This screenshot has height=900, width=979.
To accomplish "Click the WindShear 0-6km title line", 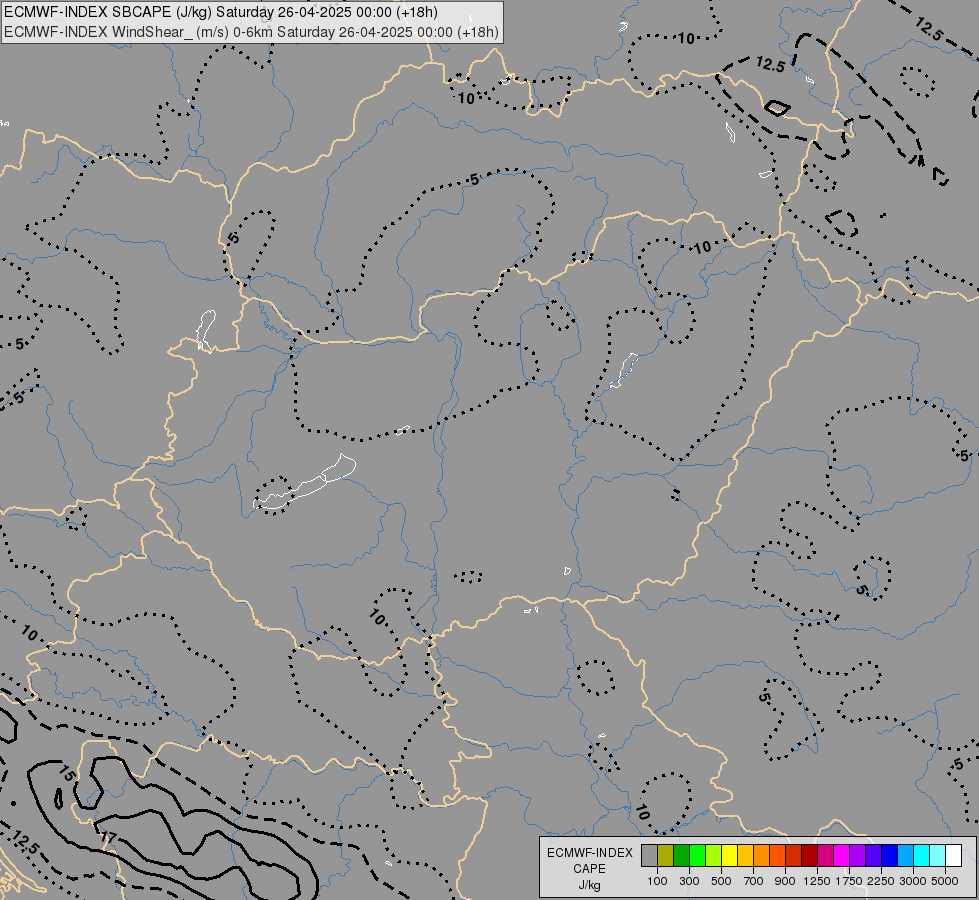I will [251, 31].
